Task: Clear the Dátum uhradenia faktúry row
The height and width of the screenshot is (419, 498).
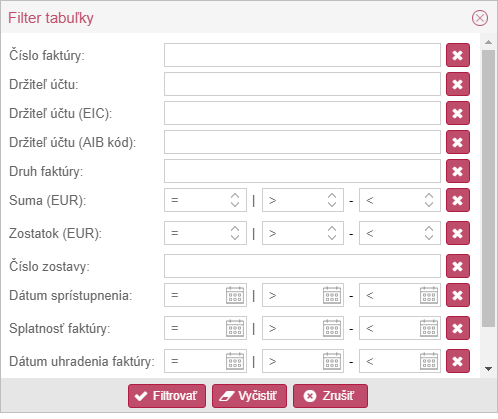Action: click(458, 361)
